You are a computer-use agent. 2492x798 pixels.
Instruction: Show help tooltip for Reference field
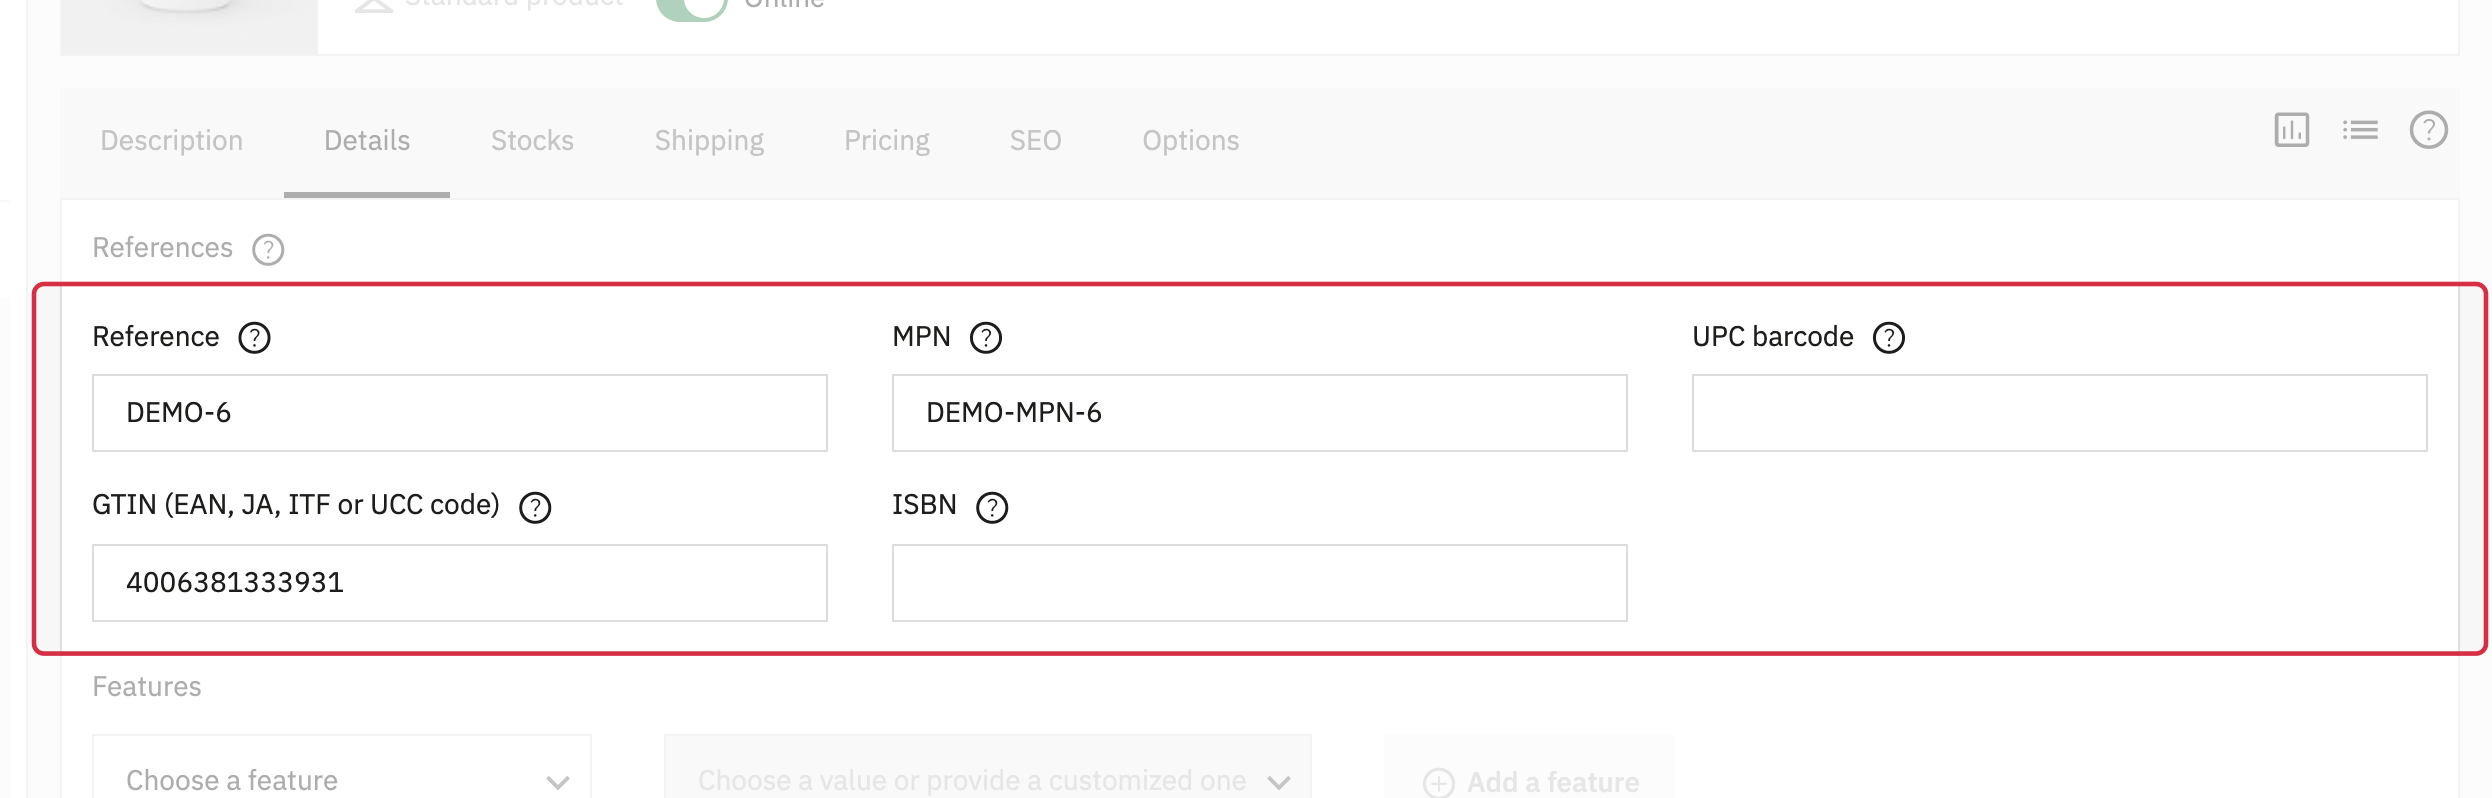(254, 338)
